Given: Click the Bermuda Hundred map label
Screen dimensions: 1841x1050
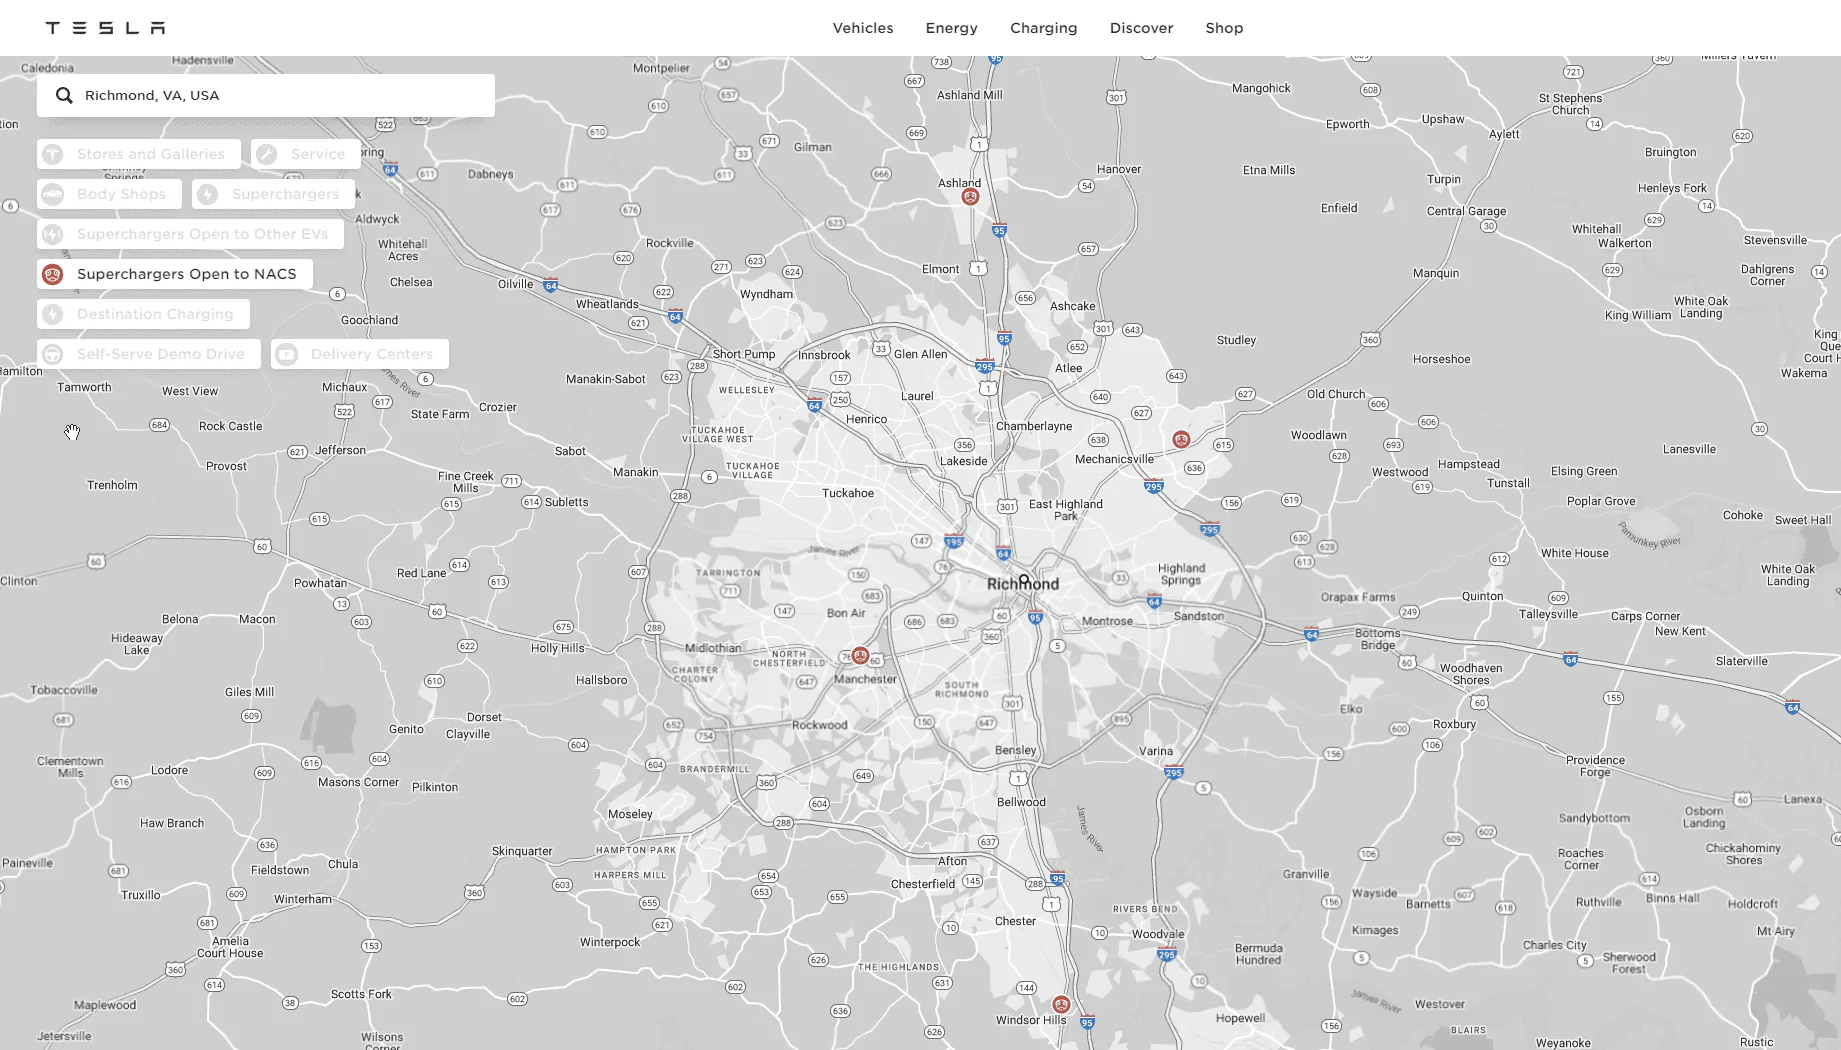Looking at the screenshot, I should tap(1259, 954).
